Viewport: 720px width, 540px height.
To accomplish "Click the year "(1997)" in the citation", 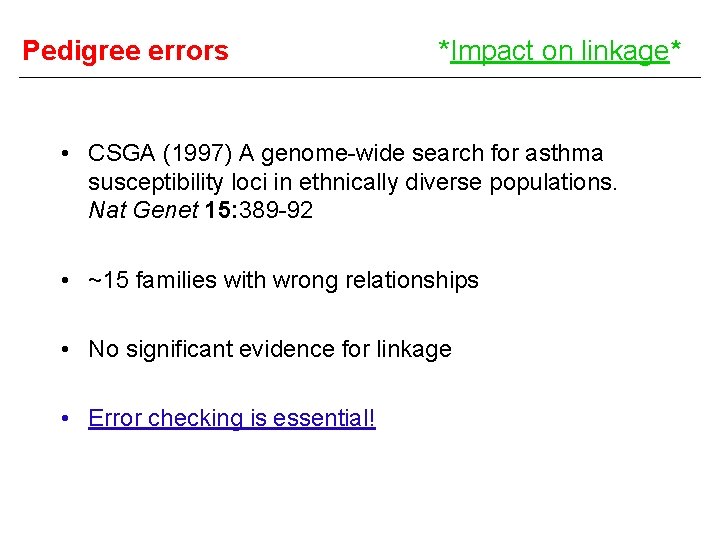I will pos(197,153).
